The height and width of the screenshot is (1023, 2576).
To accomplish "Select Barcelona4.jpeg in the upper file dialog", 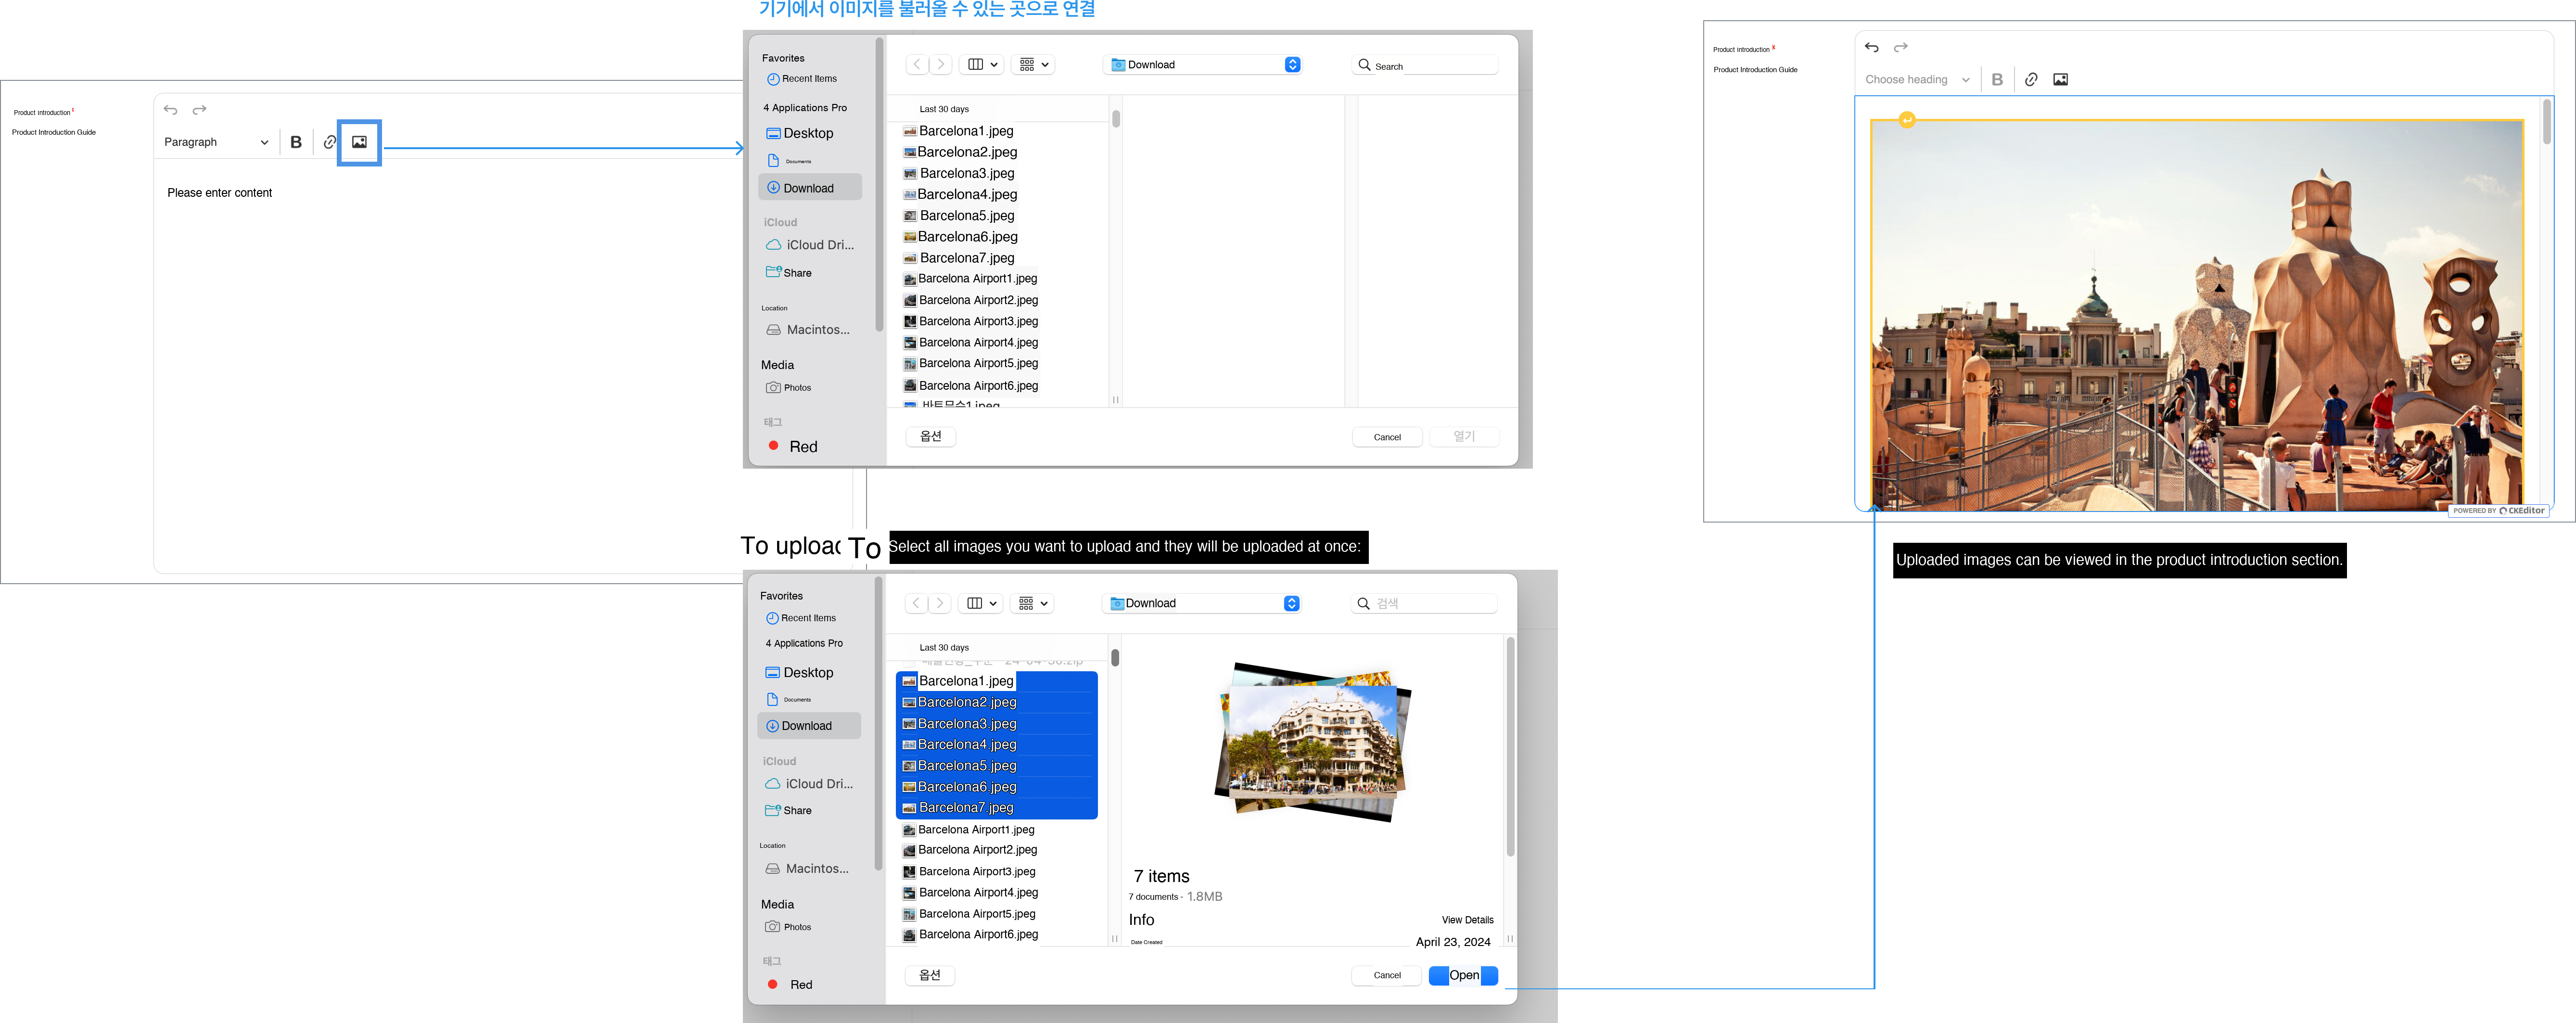I will click(x=960, y=195).
